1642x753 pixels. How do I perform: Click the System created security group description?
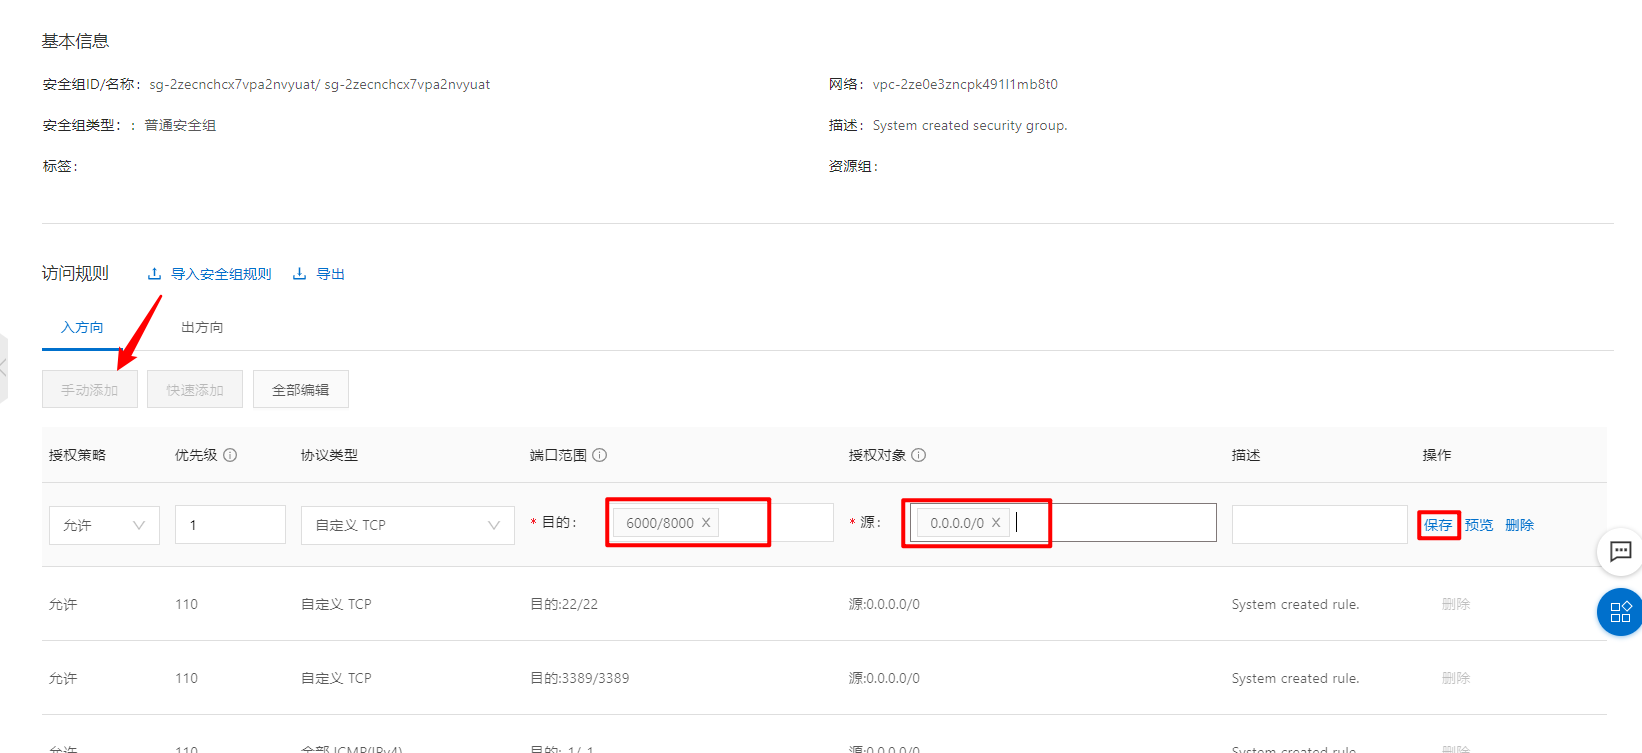(x=970, y=125)
